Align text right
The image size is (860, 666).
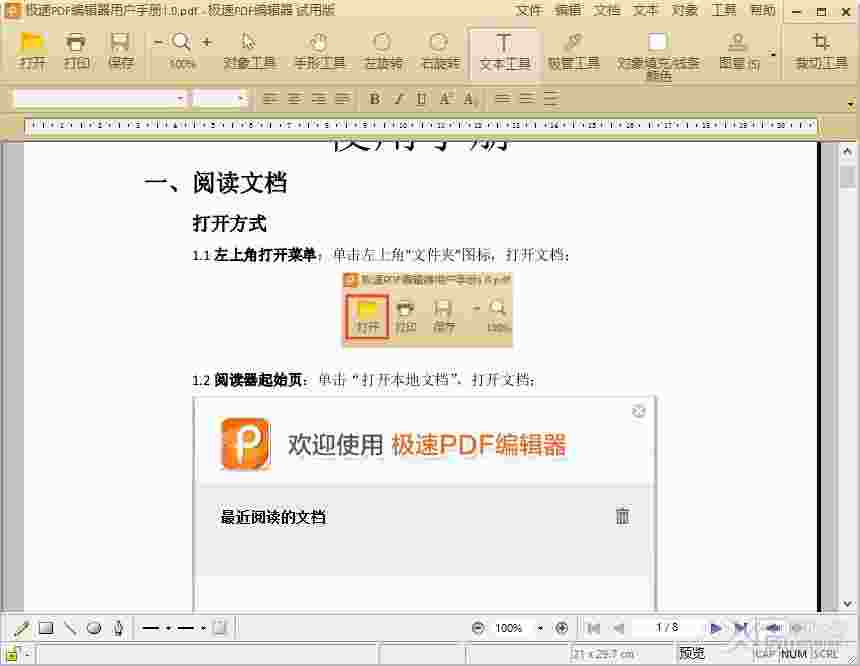319,99
